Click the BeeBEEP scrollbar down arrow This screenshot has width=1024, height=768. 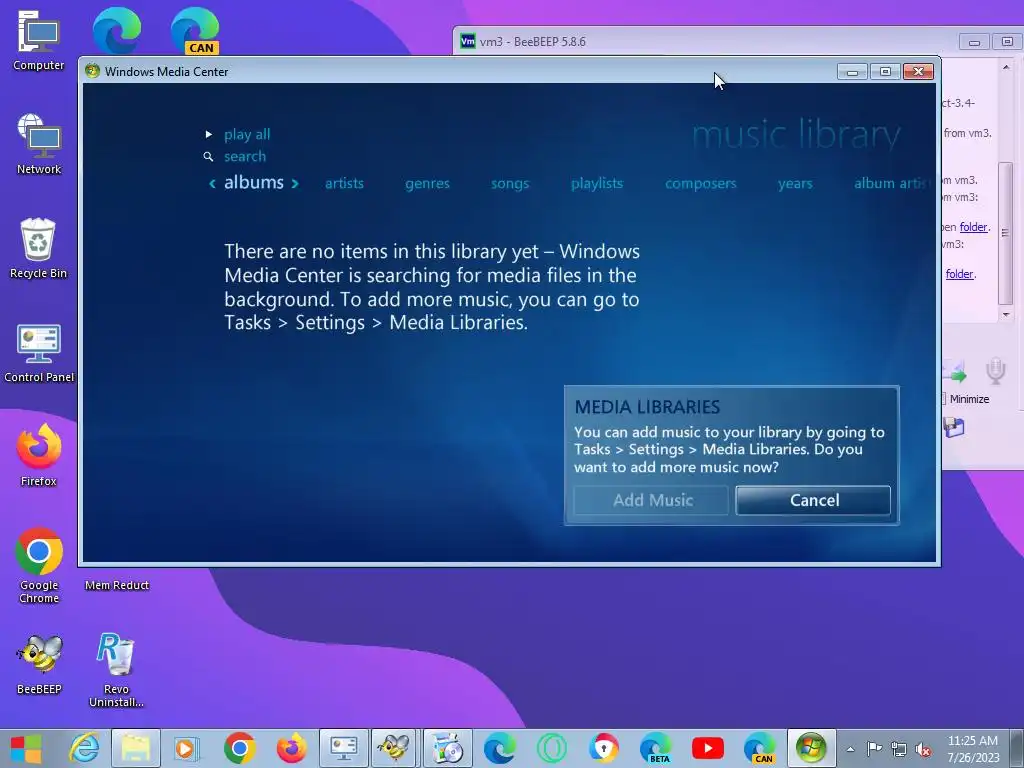[x=1005, y=315]
